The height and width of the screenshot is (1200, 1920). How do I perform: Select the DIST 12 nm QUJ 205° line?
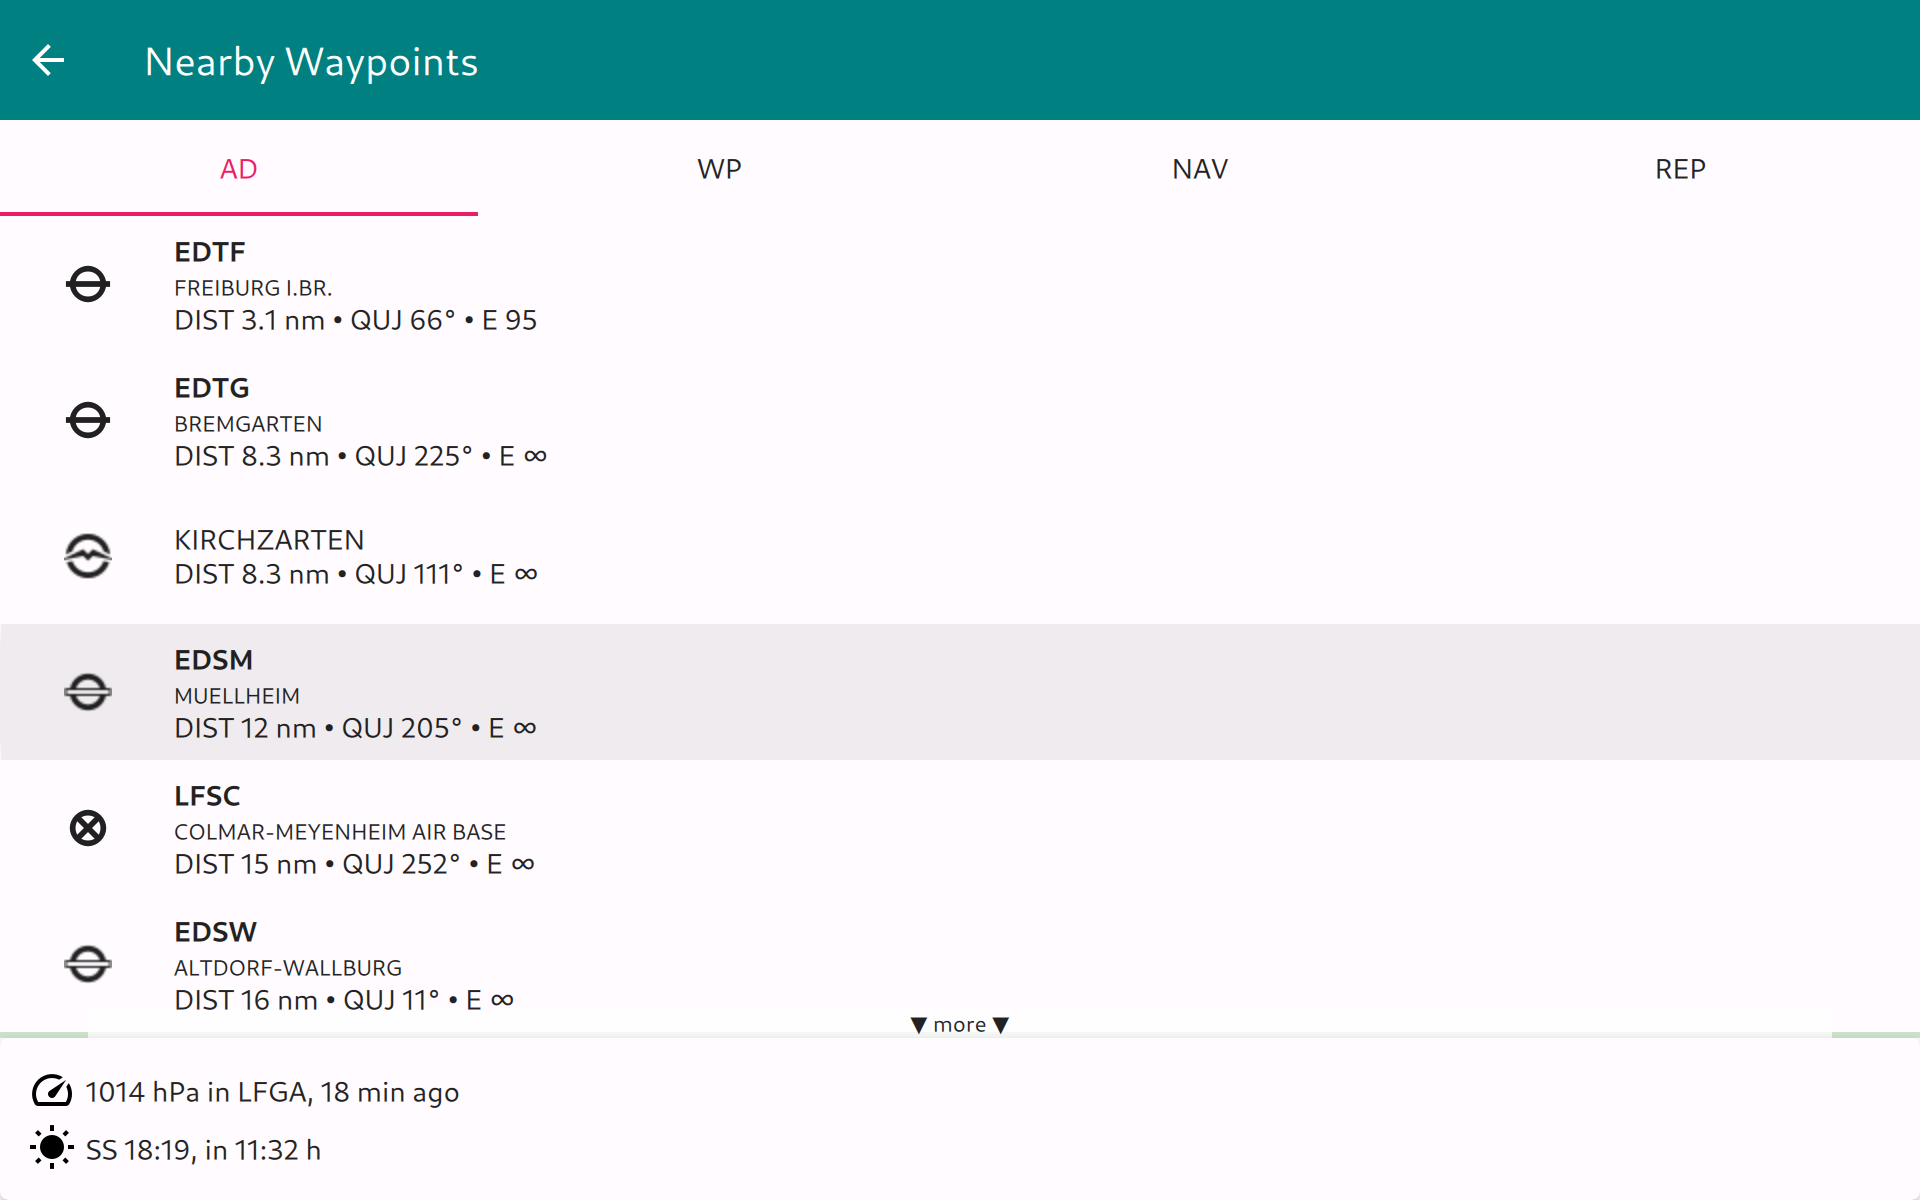point(355,728)
